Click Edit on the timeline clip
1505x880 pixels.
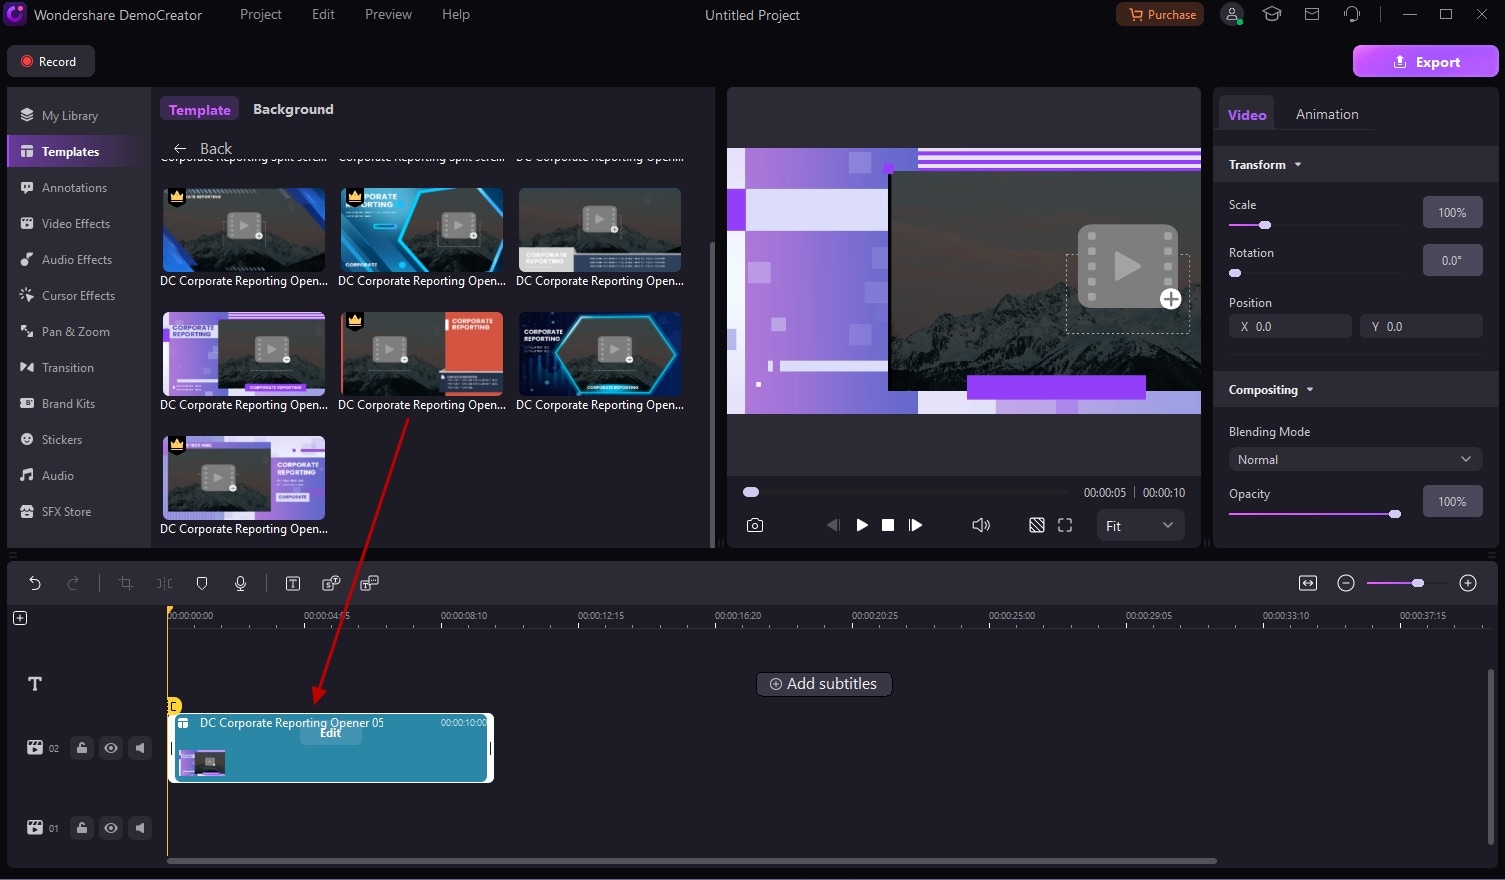coord(331,733)
